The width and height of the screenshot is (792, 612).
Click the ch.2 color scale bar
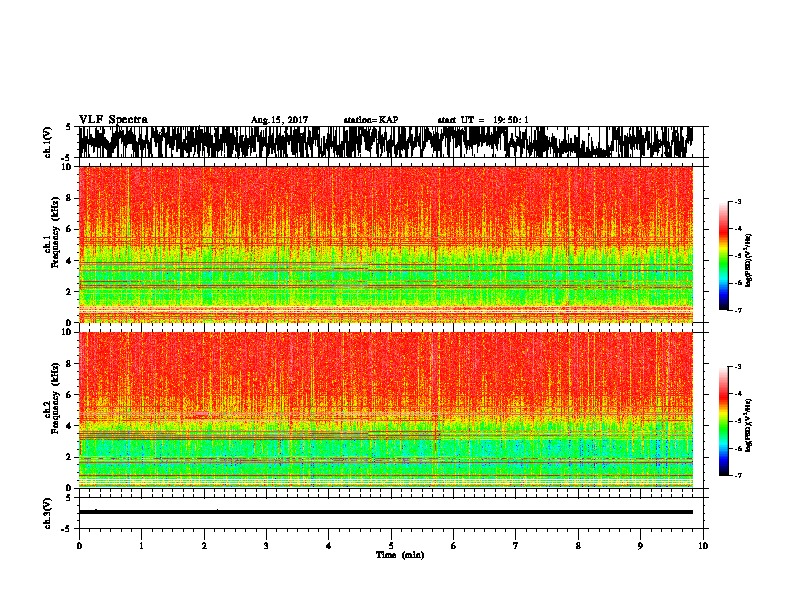[723, 421]
